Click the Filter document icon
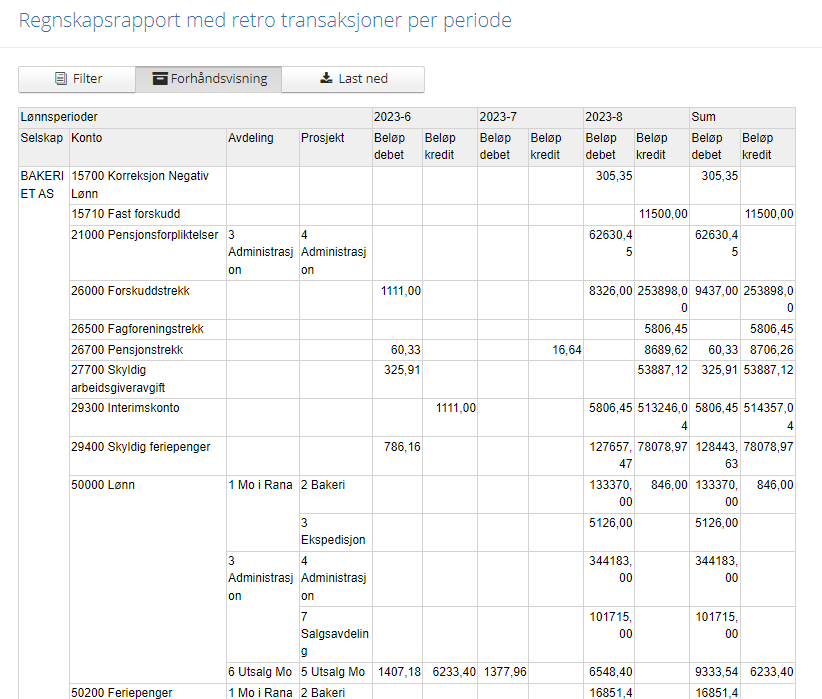This screenshot has height=699, width=822. click(61, 79)
